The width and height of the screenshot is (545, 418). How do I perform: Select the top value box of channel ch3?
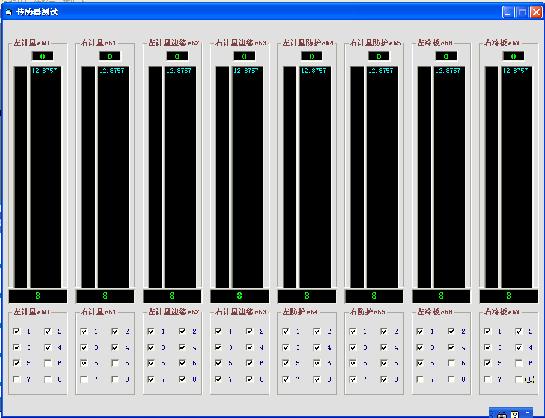[x=244, y=56]
